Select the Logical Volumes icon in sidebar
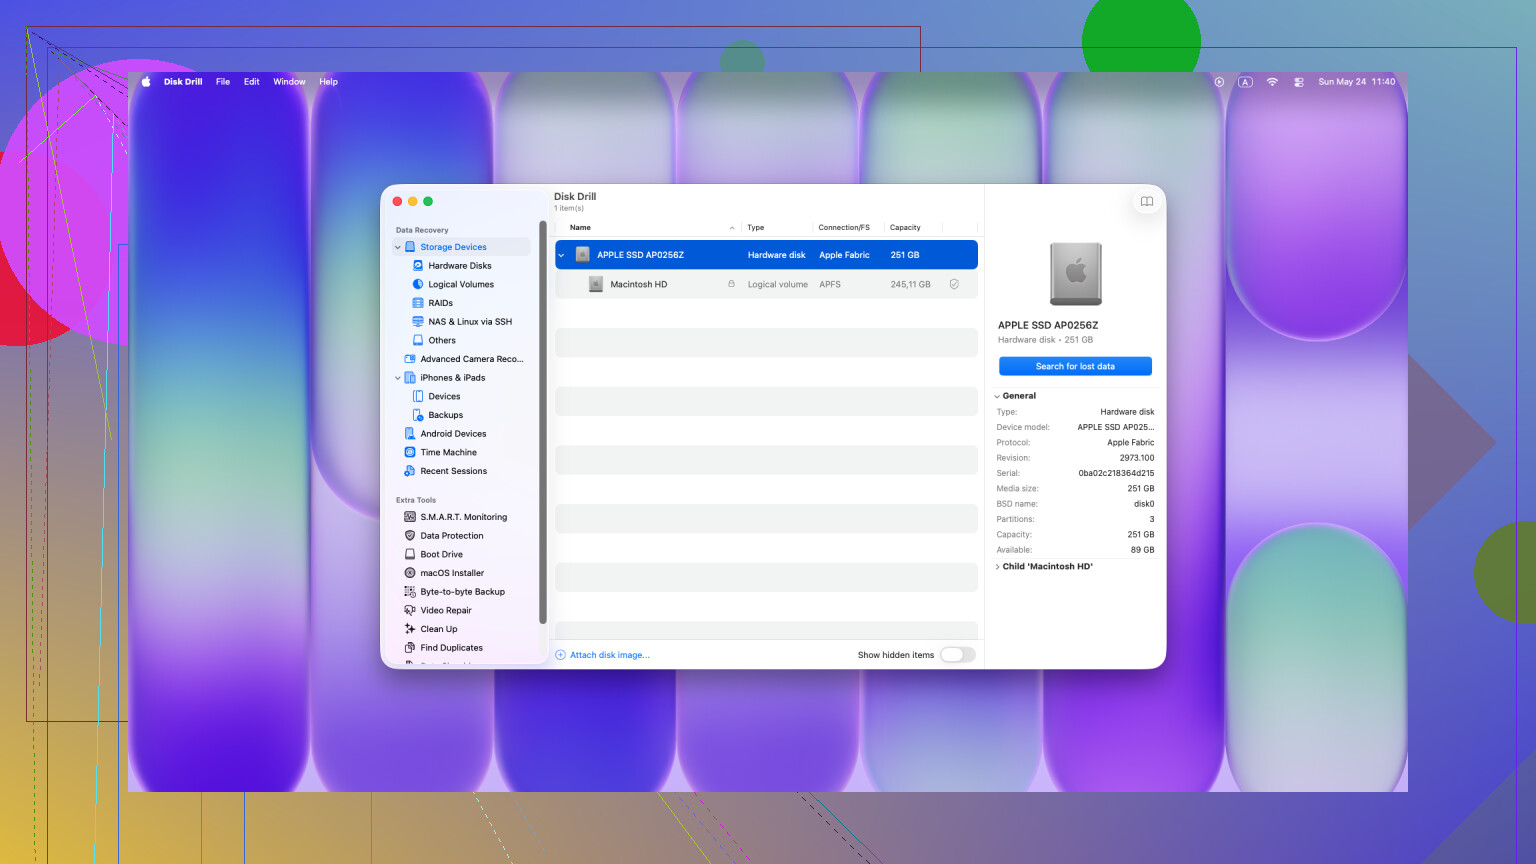 pos(418,284)
